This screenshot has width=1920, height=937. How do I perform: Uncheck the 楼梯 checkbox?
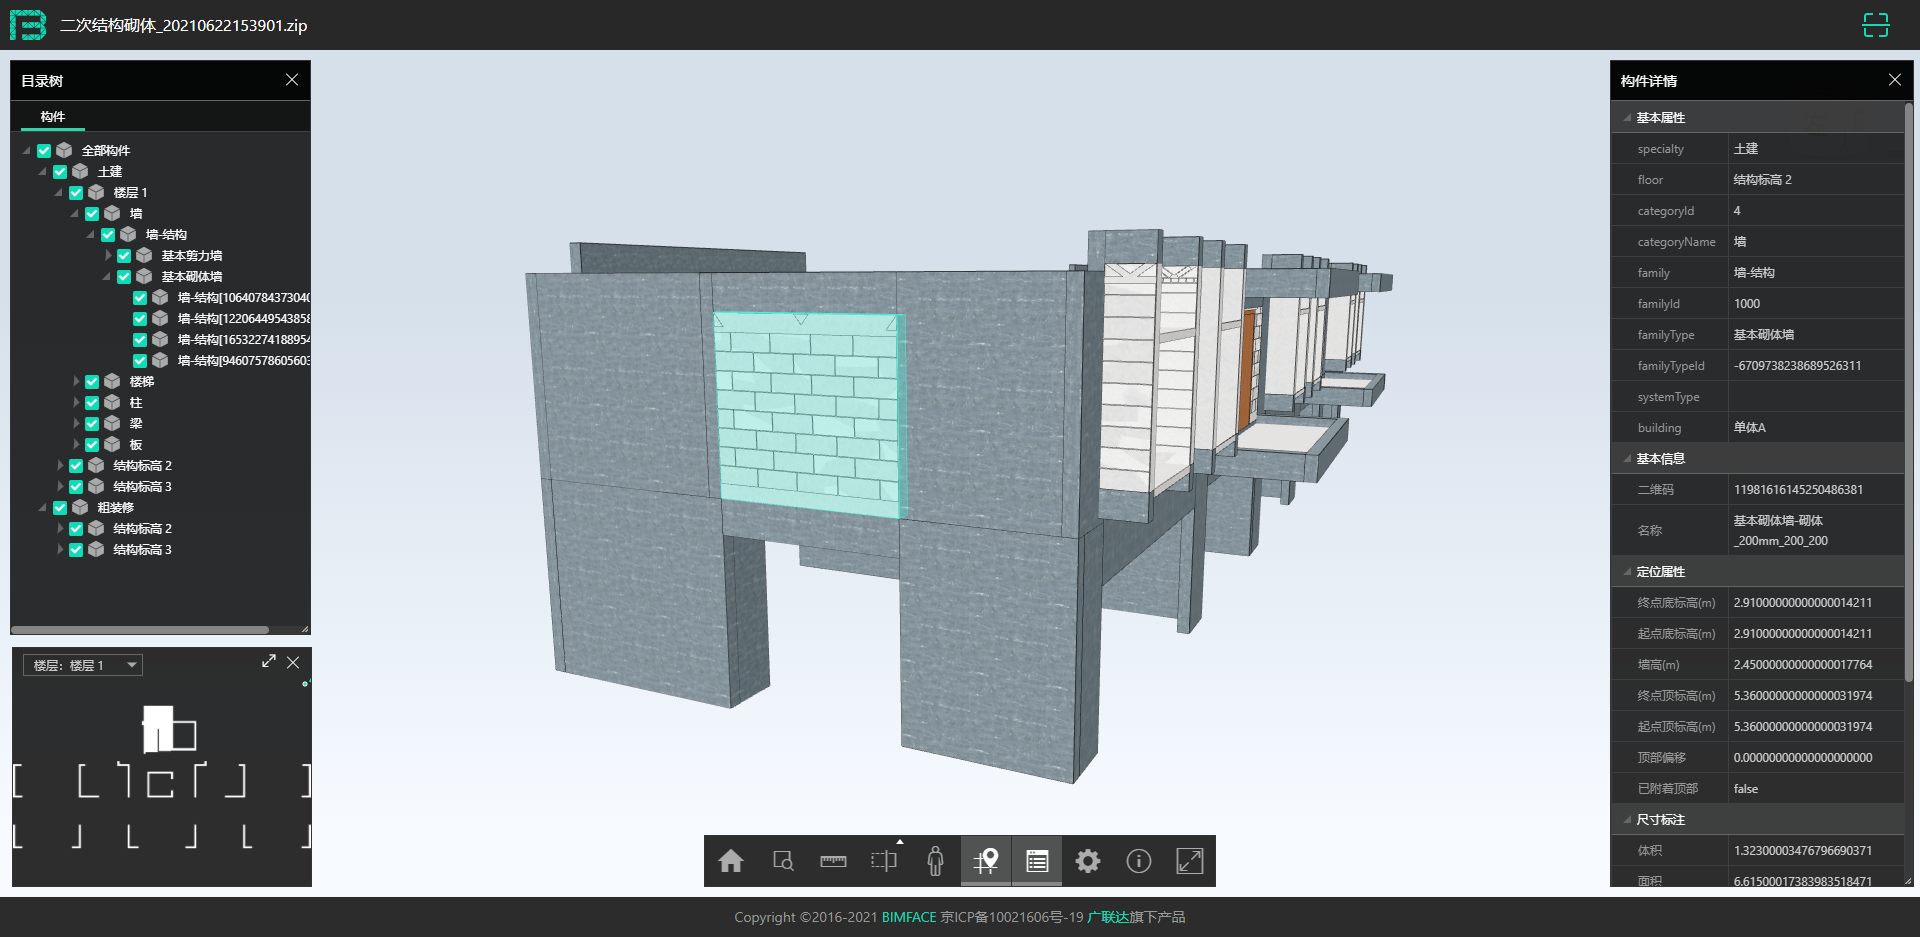click(x=92, y=382)
